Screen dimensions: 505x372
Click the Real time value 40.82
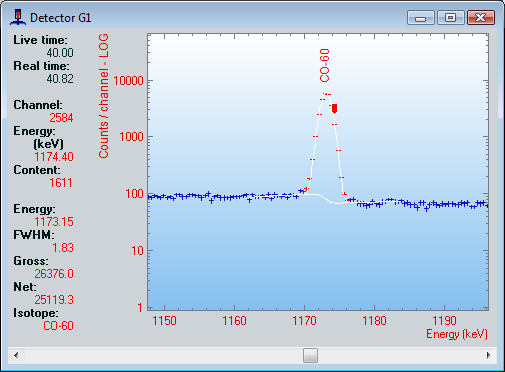pyautogui.click(x=60, y=79)
